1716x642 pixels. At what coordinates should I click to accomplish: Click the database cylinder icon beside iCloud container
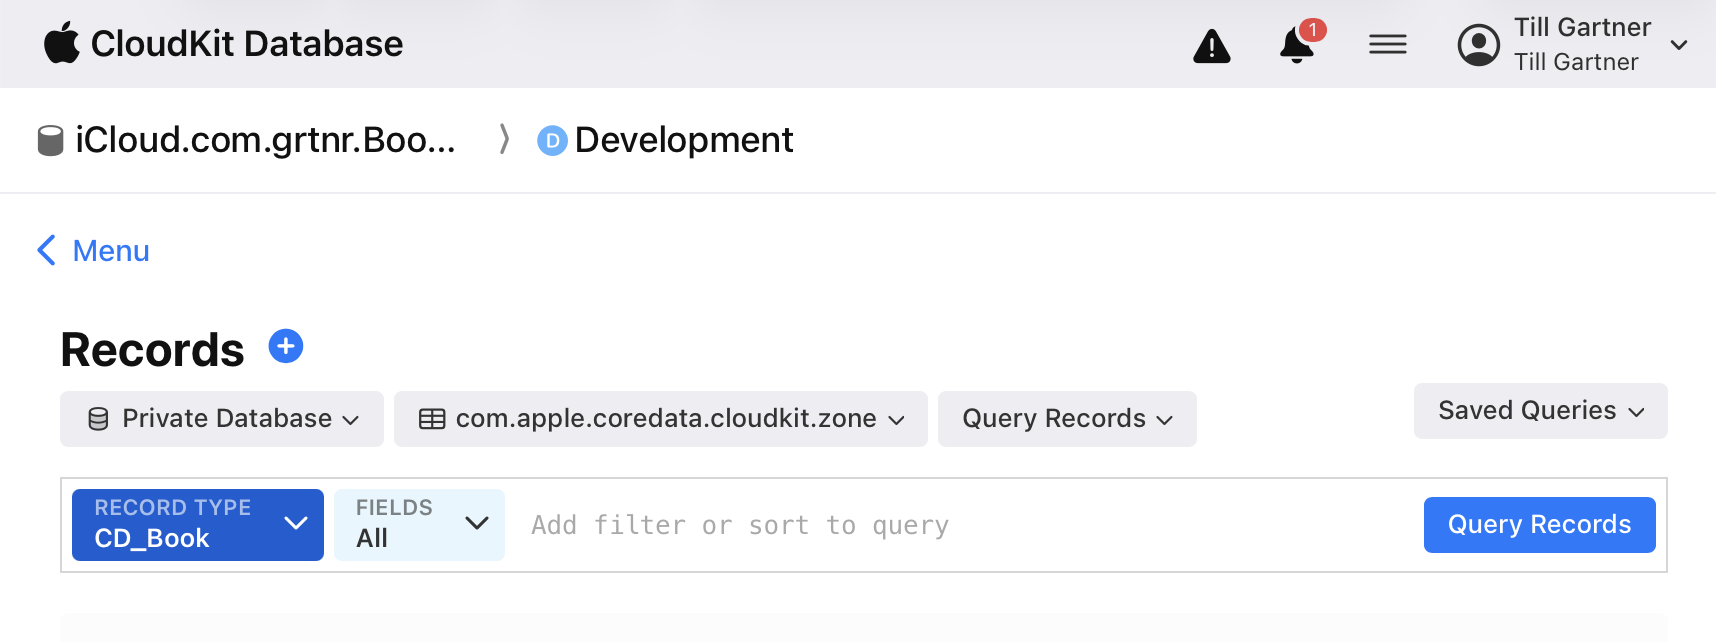point(50,141)
